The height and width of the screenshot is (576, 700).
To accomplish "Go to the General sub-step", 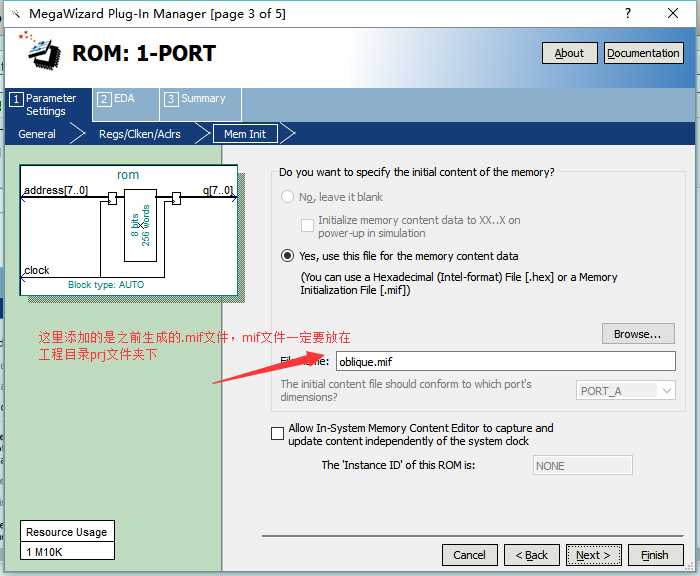I will pos(37,134).
